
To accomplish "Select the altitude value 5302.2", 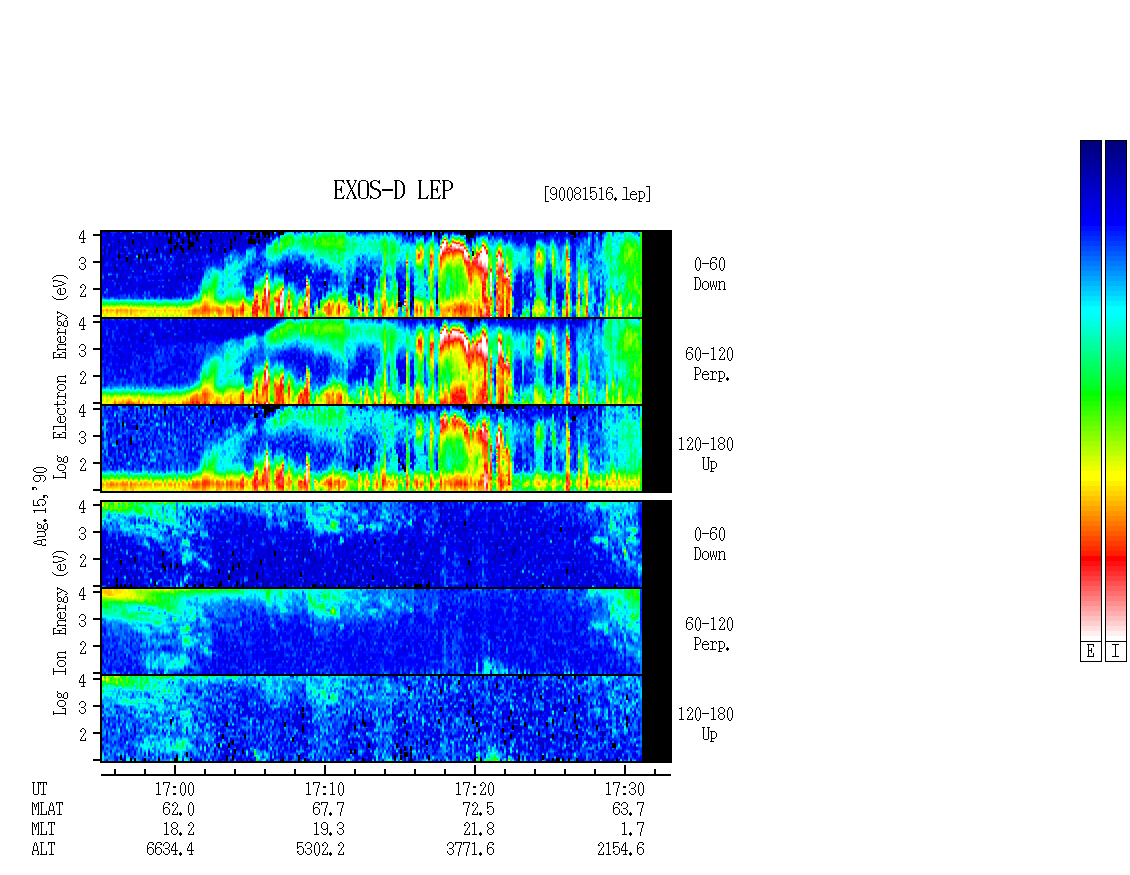I will click(320, 849).
